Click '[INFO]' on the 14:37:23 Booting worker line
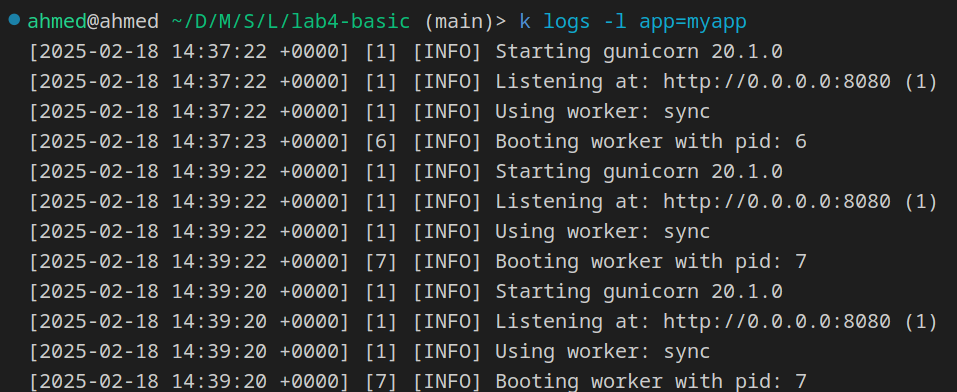 point(447,142)
